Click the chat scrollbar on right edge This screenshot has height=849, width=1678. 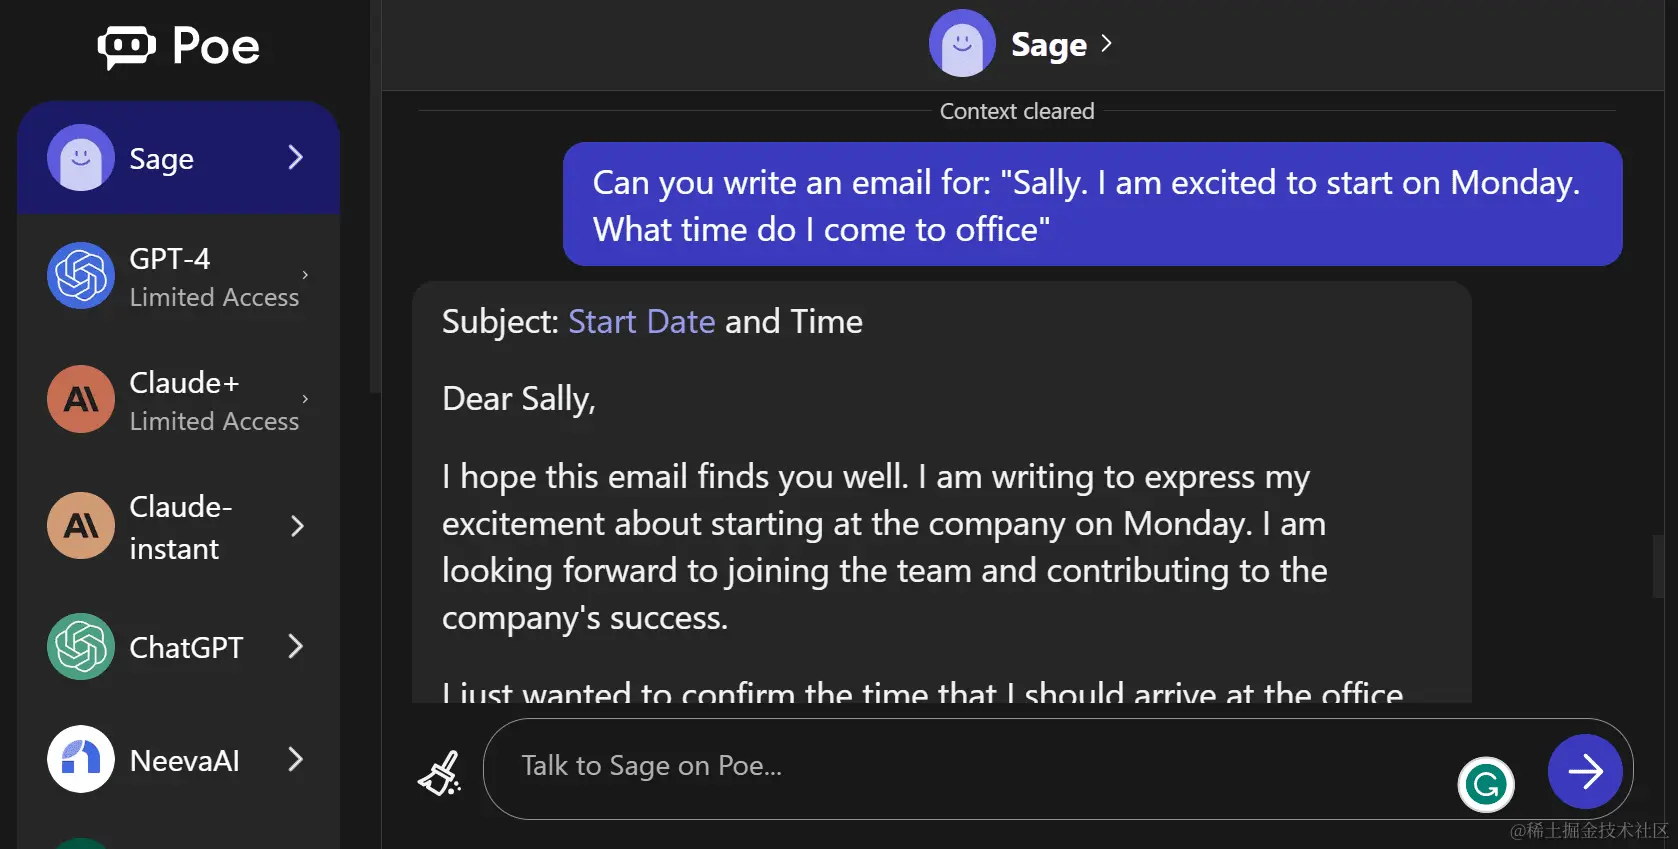[x=1657, y=566]
